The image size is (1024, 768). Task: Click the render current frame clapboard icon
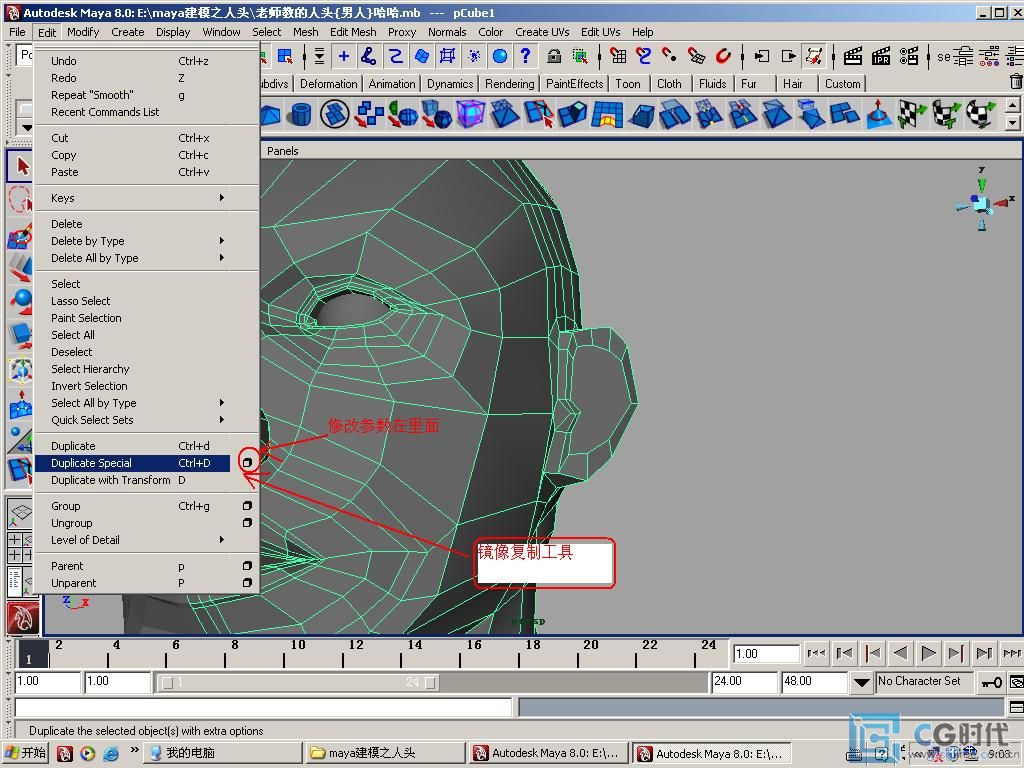852,57
